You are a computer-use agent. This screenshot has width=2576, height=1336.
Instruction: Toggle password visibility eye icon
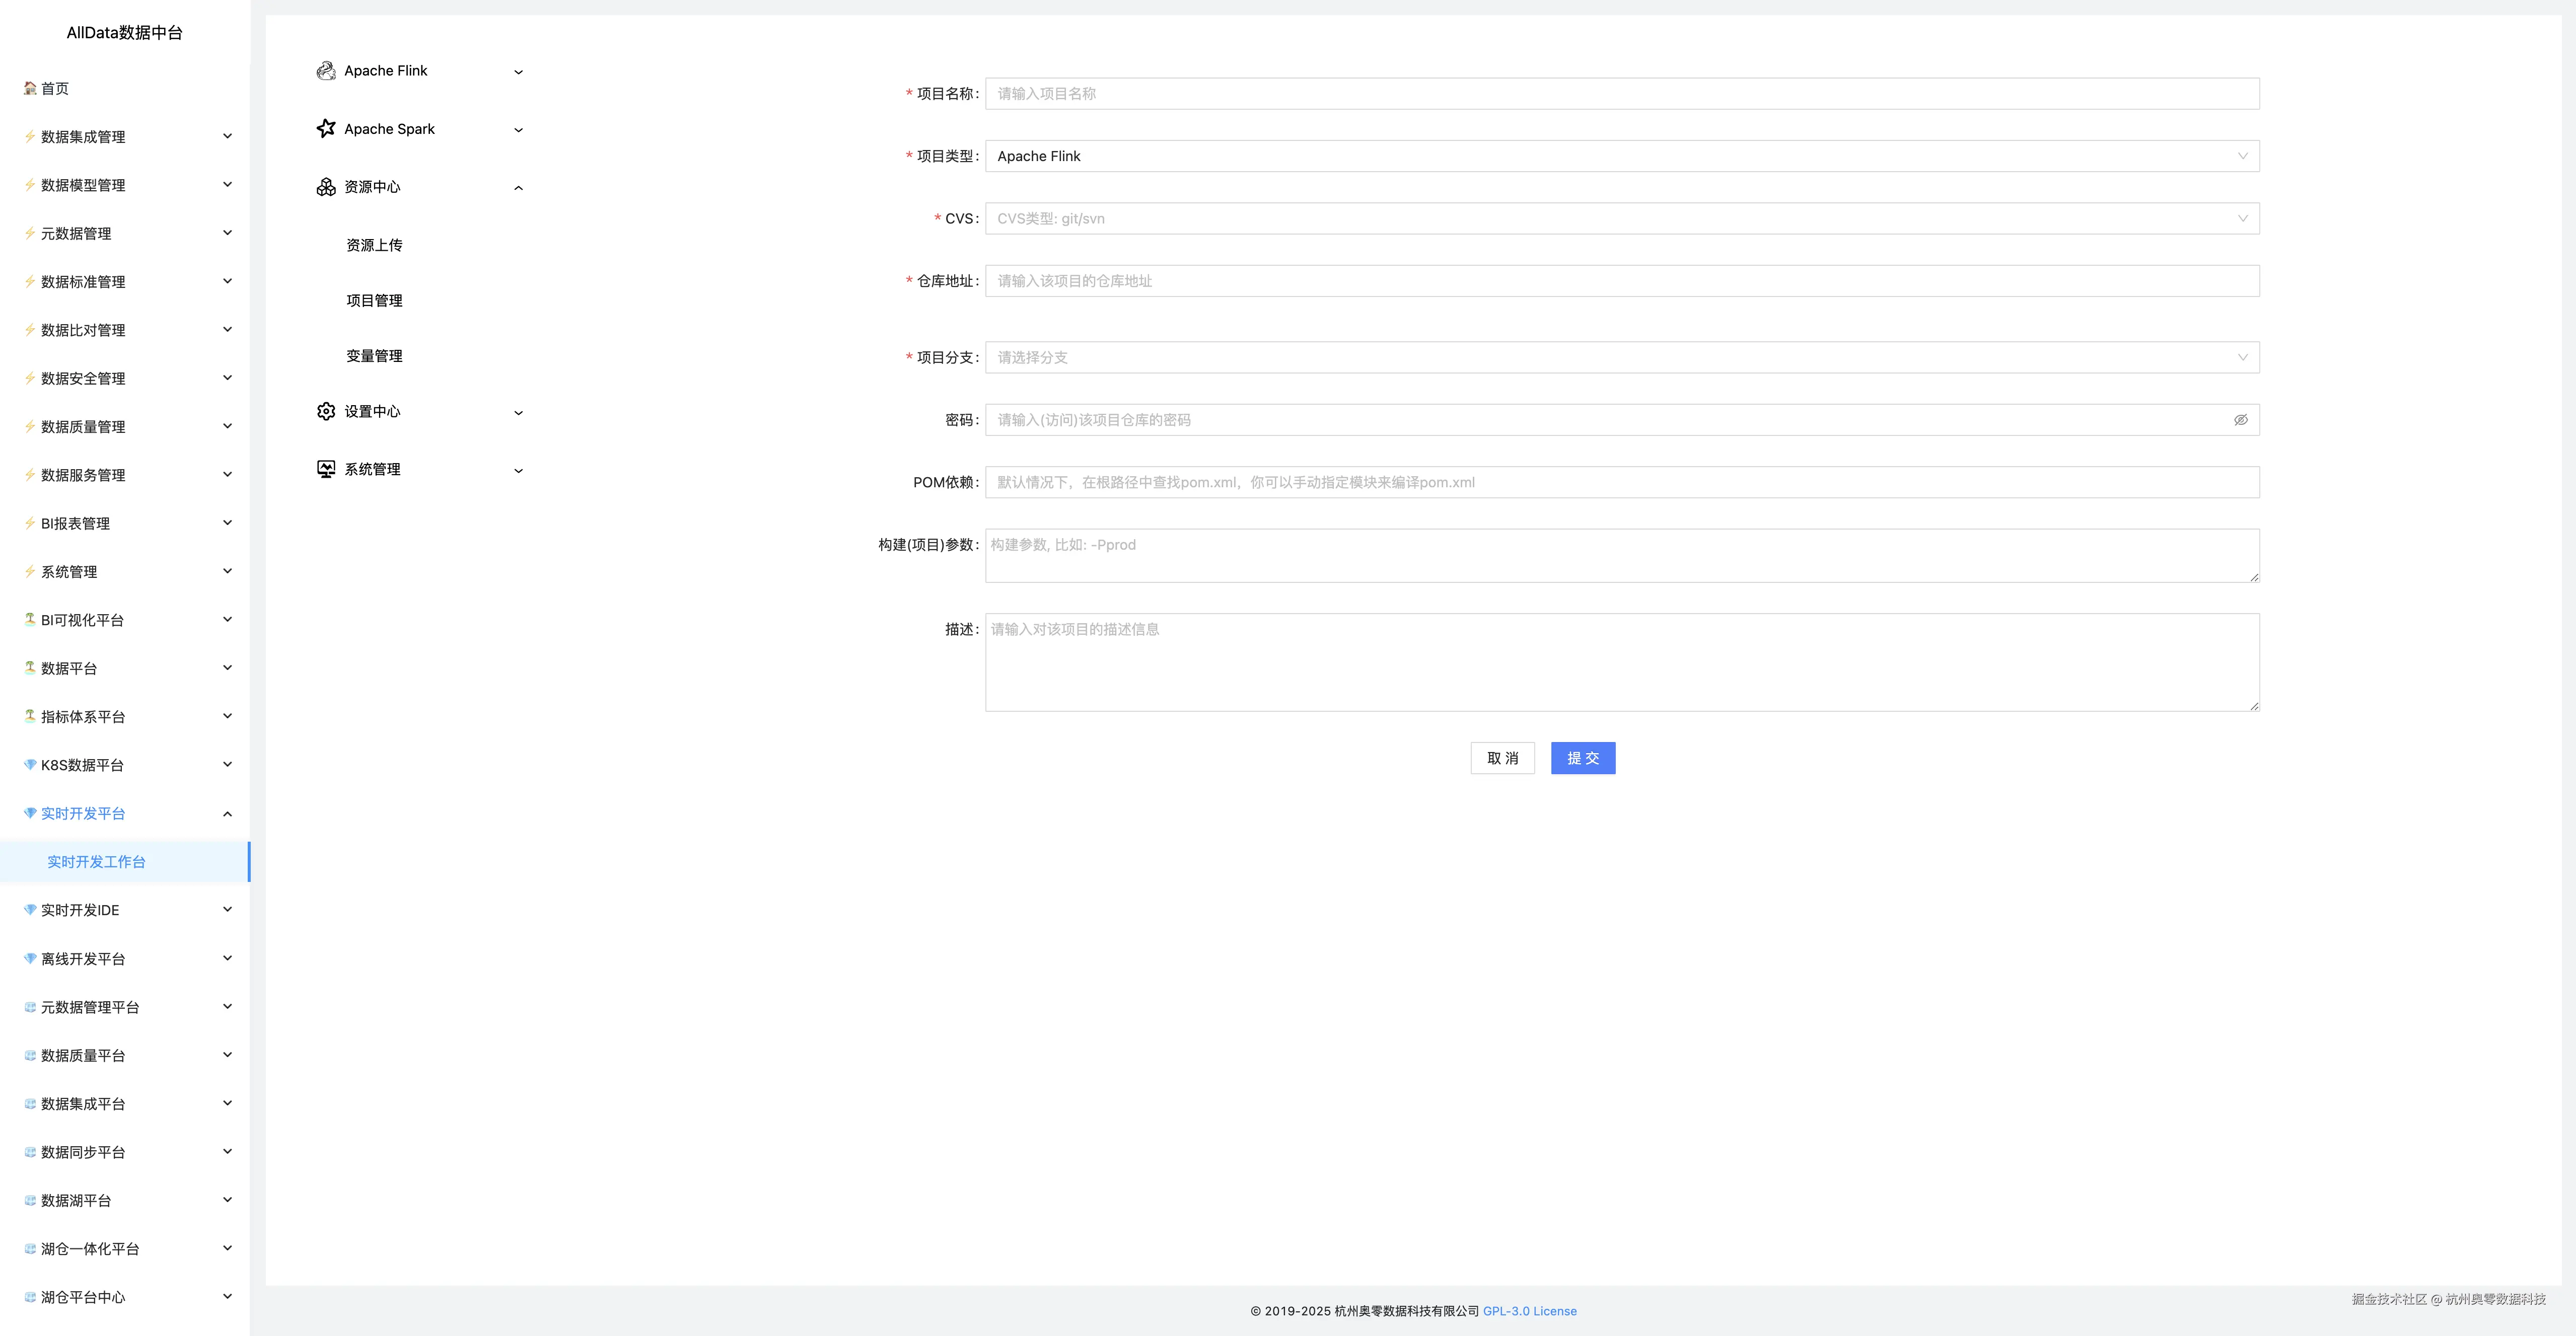pyautogui.click(x=2240, y=420)
